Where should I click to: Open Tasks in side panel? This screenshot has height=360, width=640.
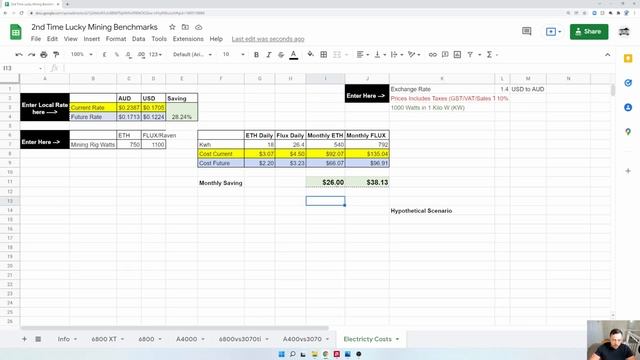tap(628, 83)
